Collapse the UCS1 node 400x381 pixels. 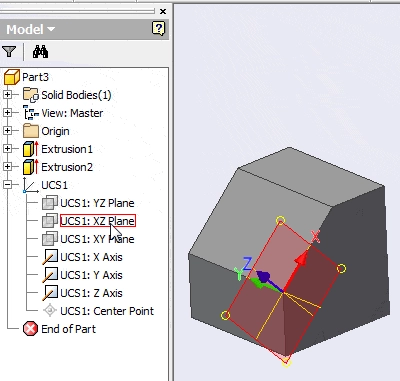(x=7, y=185)
